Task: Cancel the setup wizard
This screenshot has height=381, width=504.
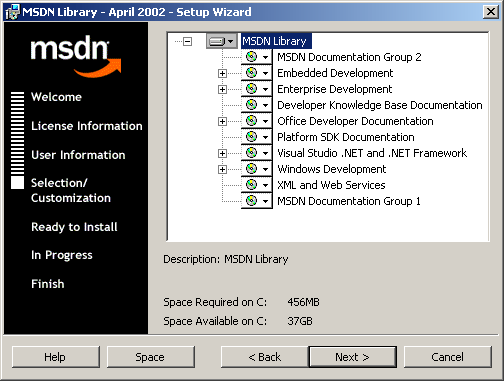Action: [x=448, y=357]
